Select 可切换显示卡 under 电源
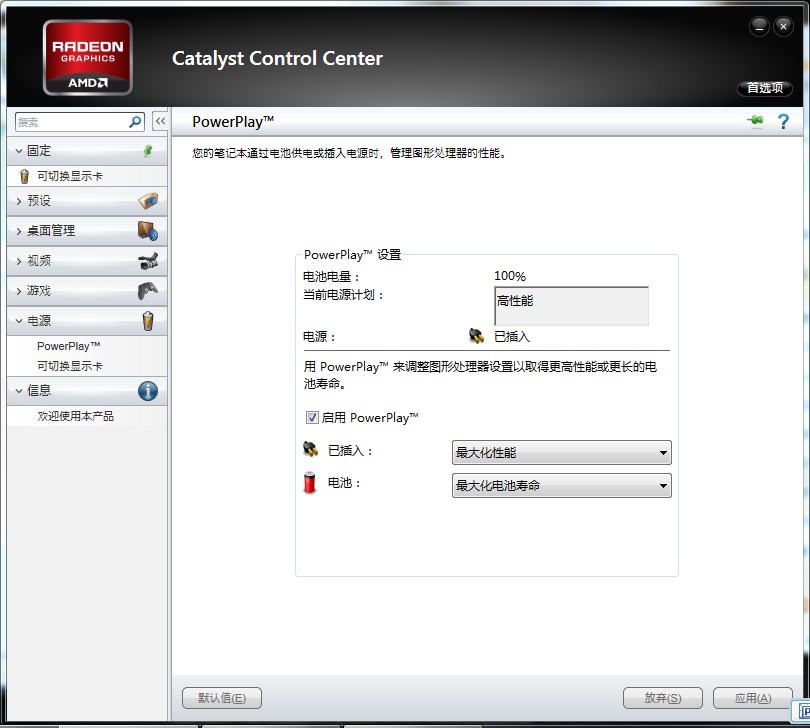The image size is (810, 728). (70, 366)
